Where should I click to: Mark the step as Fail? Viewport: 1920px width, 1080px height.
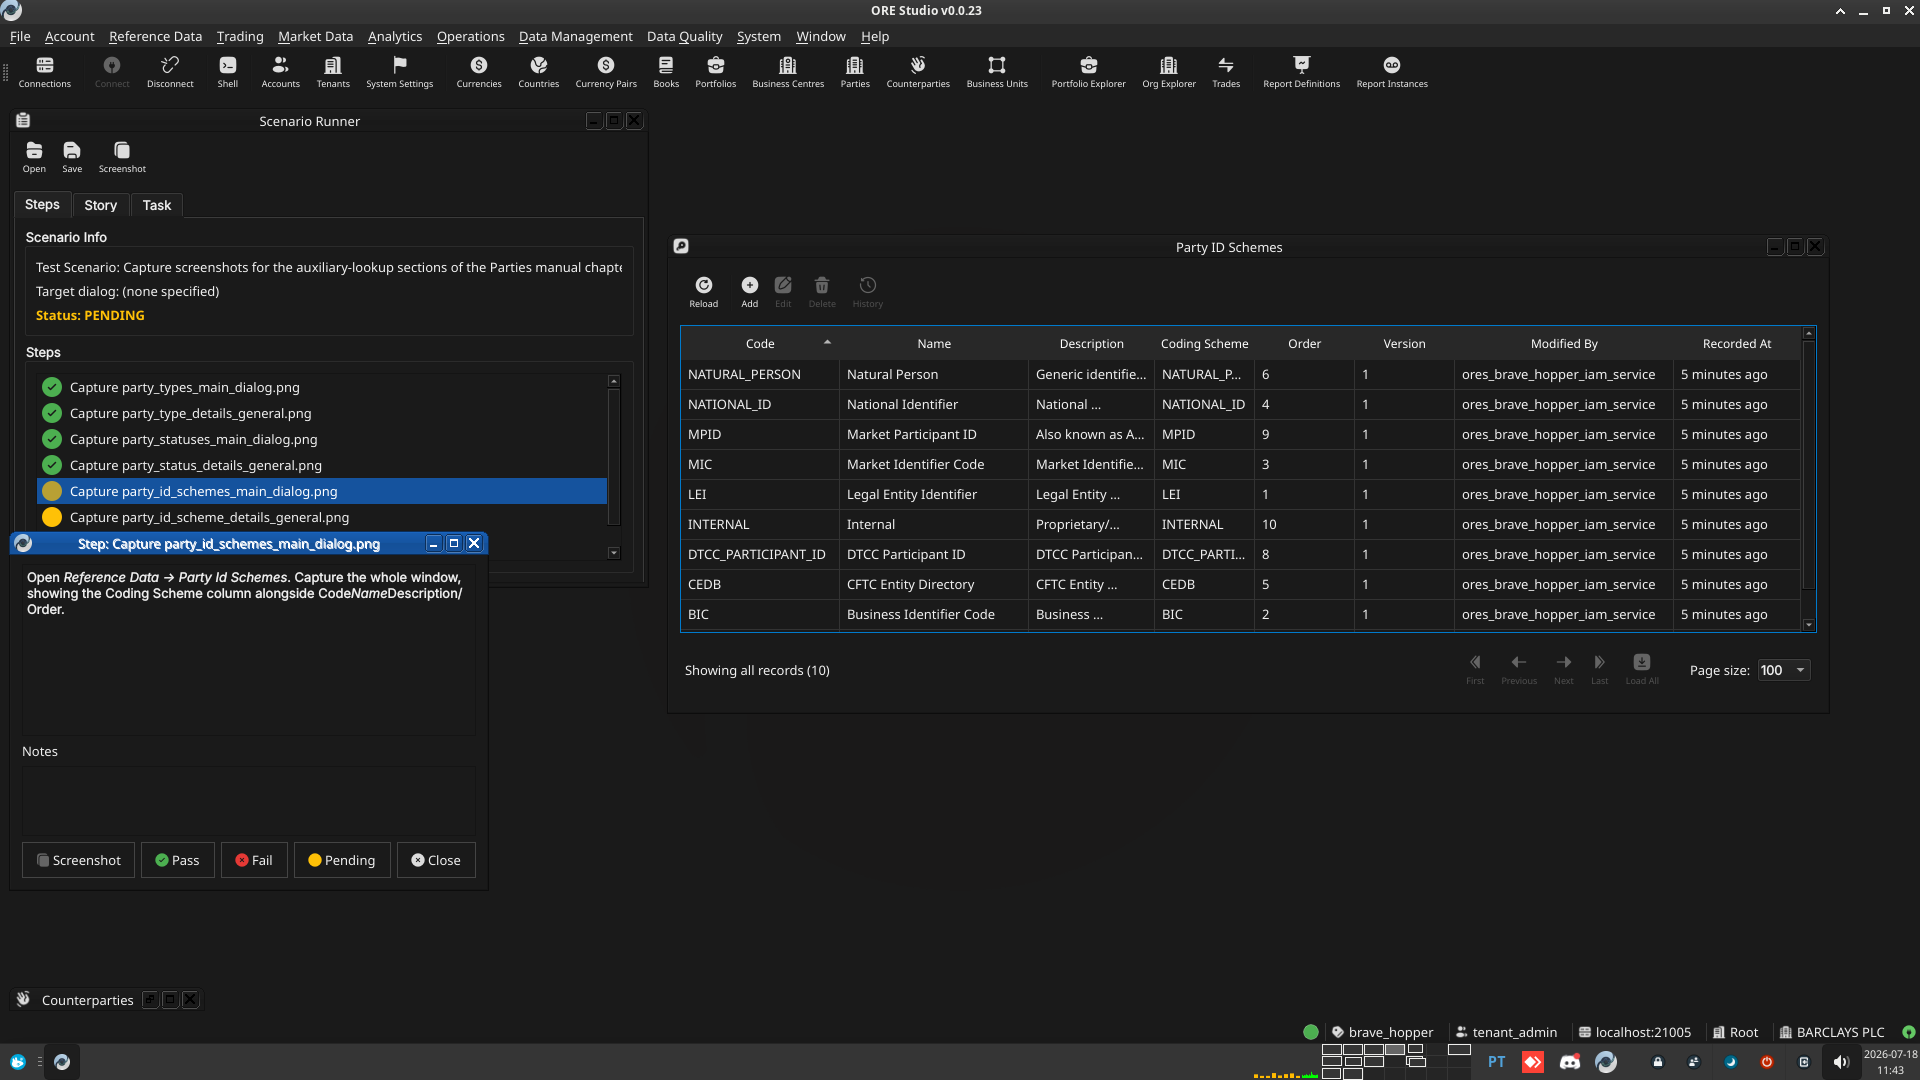(254, 860)
